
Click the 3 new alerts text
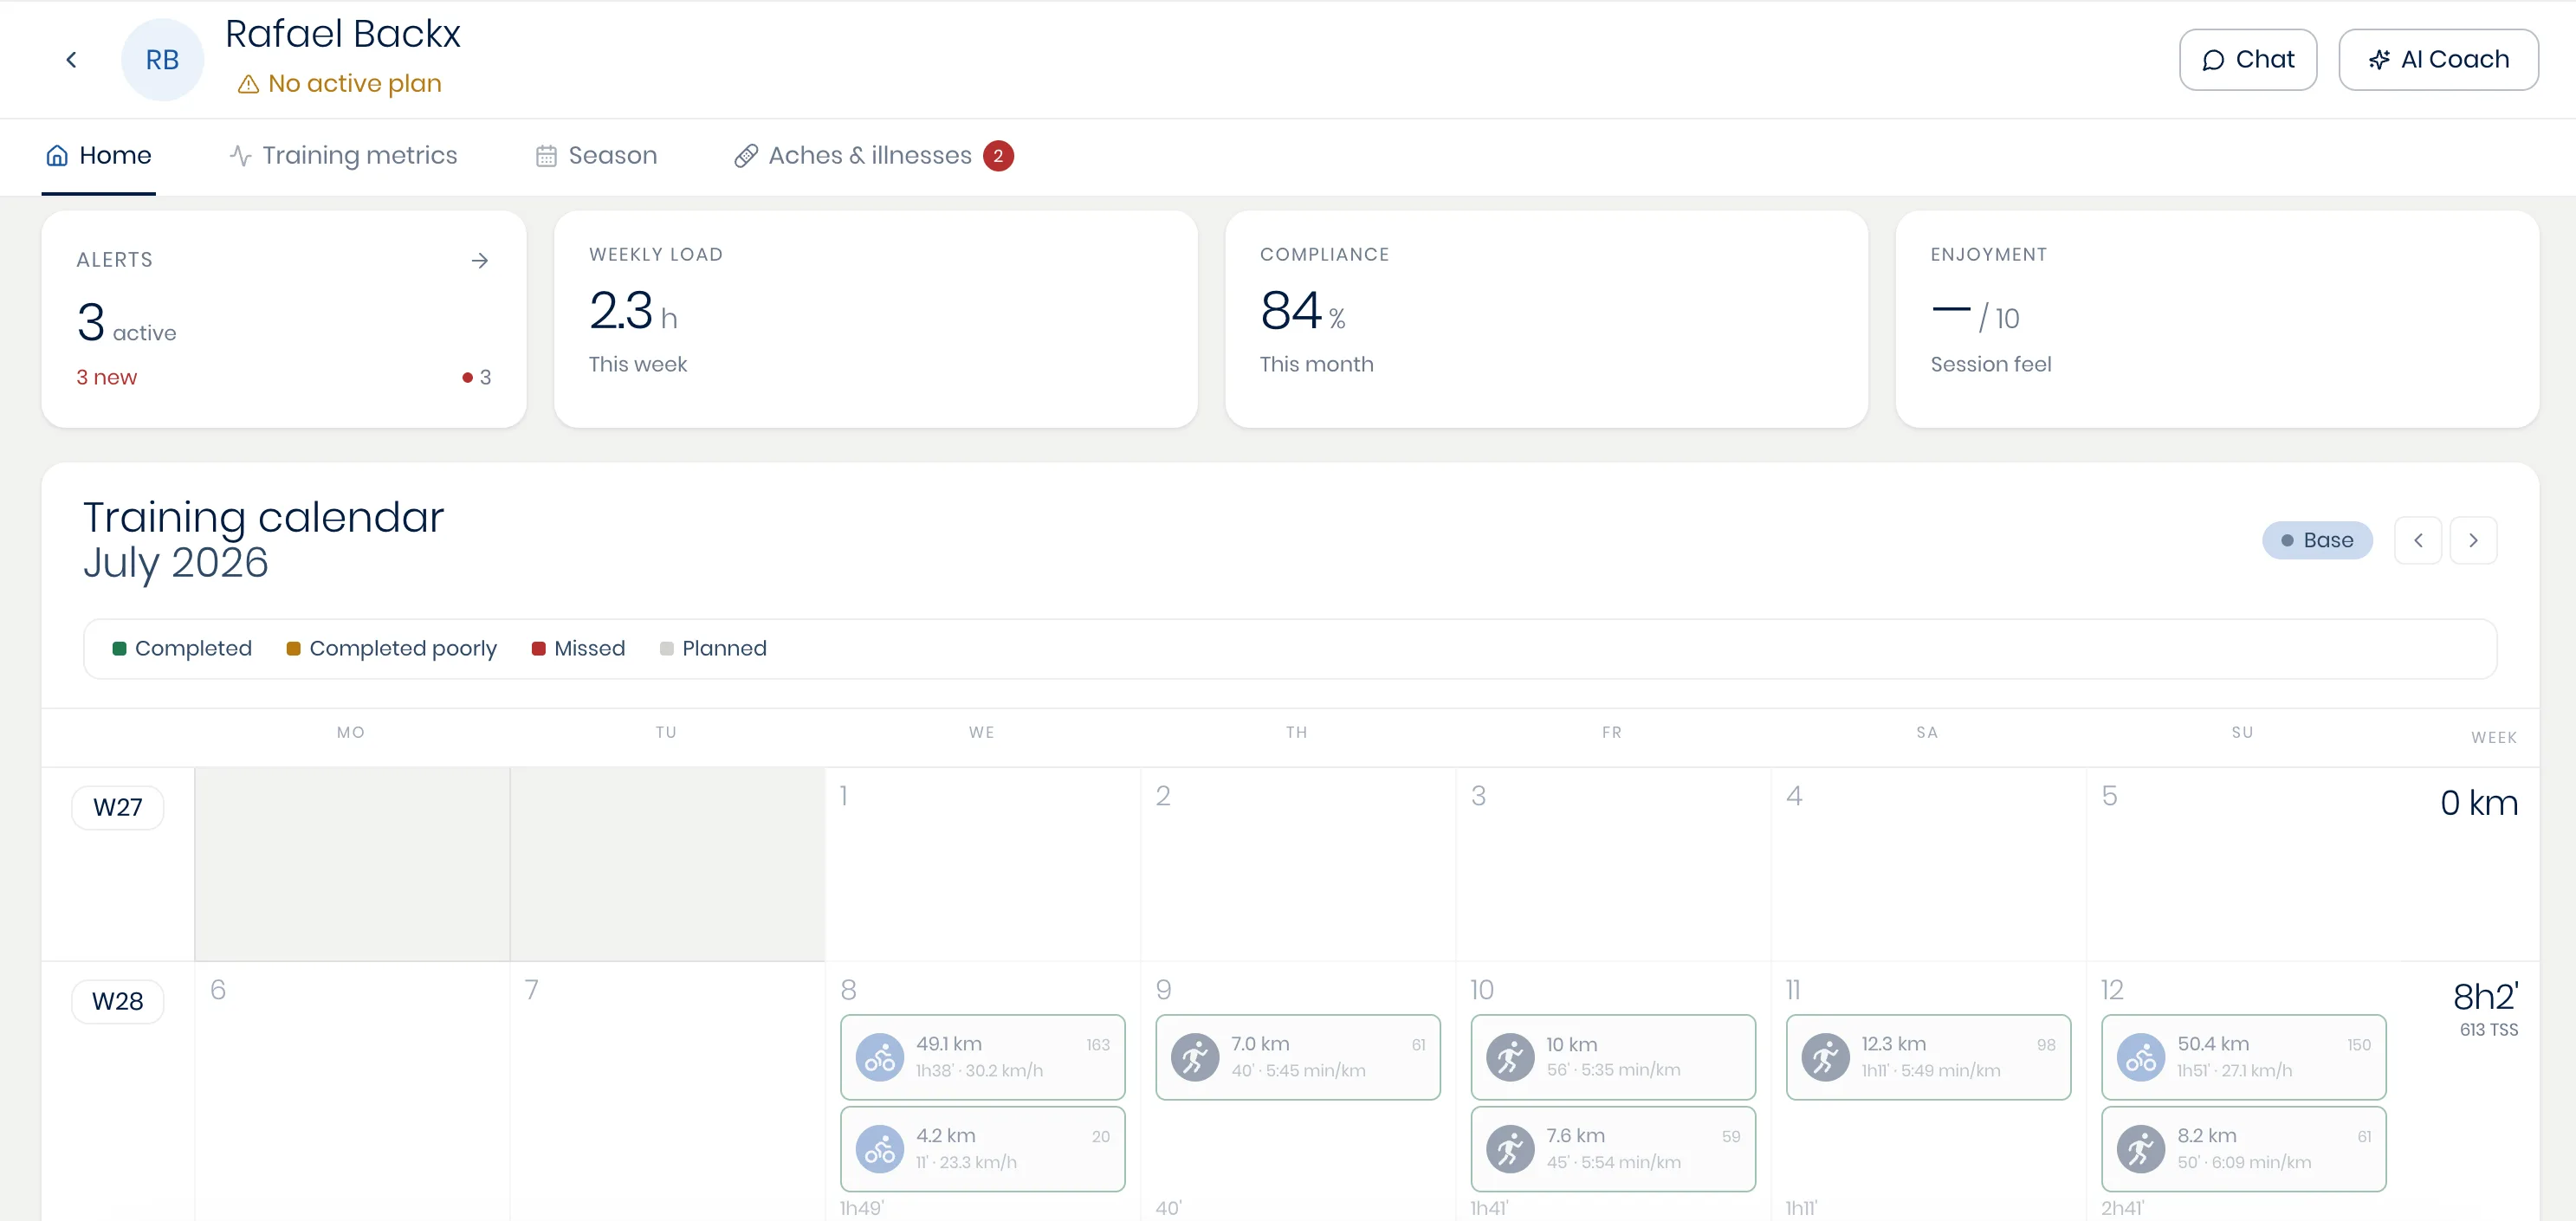coord(107,377)
